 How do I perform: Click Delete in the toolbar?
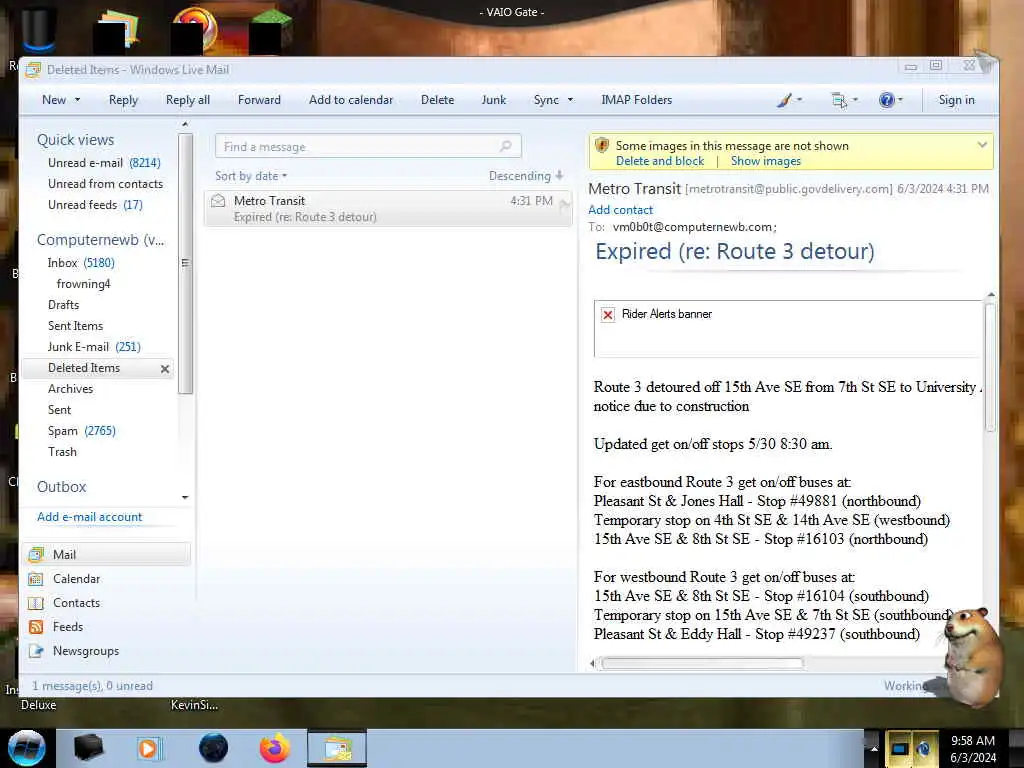(437, 100)
